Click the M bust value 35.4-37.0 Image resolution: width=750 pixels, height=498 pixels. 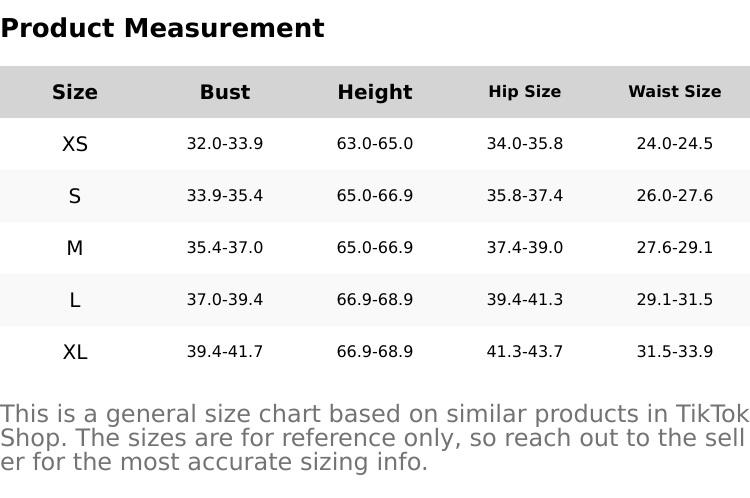point(225,248)
